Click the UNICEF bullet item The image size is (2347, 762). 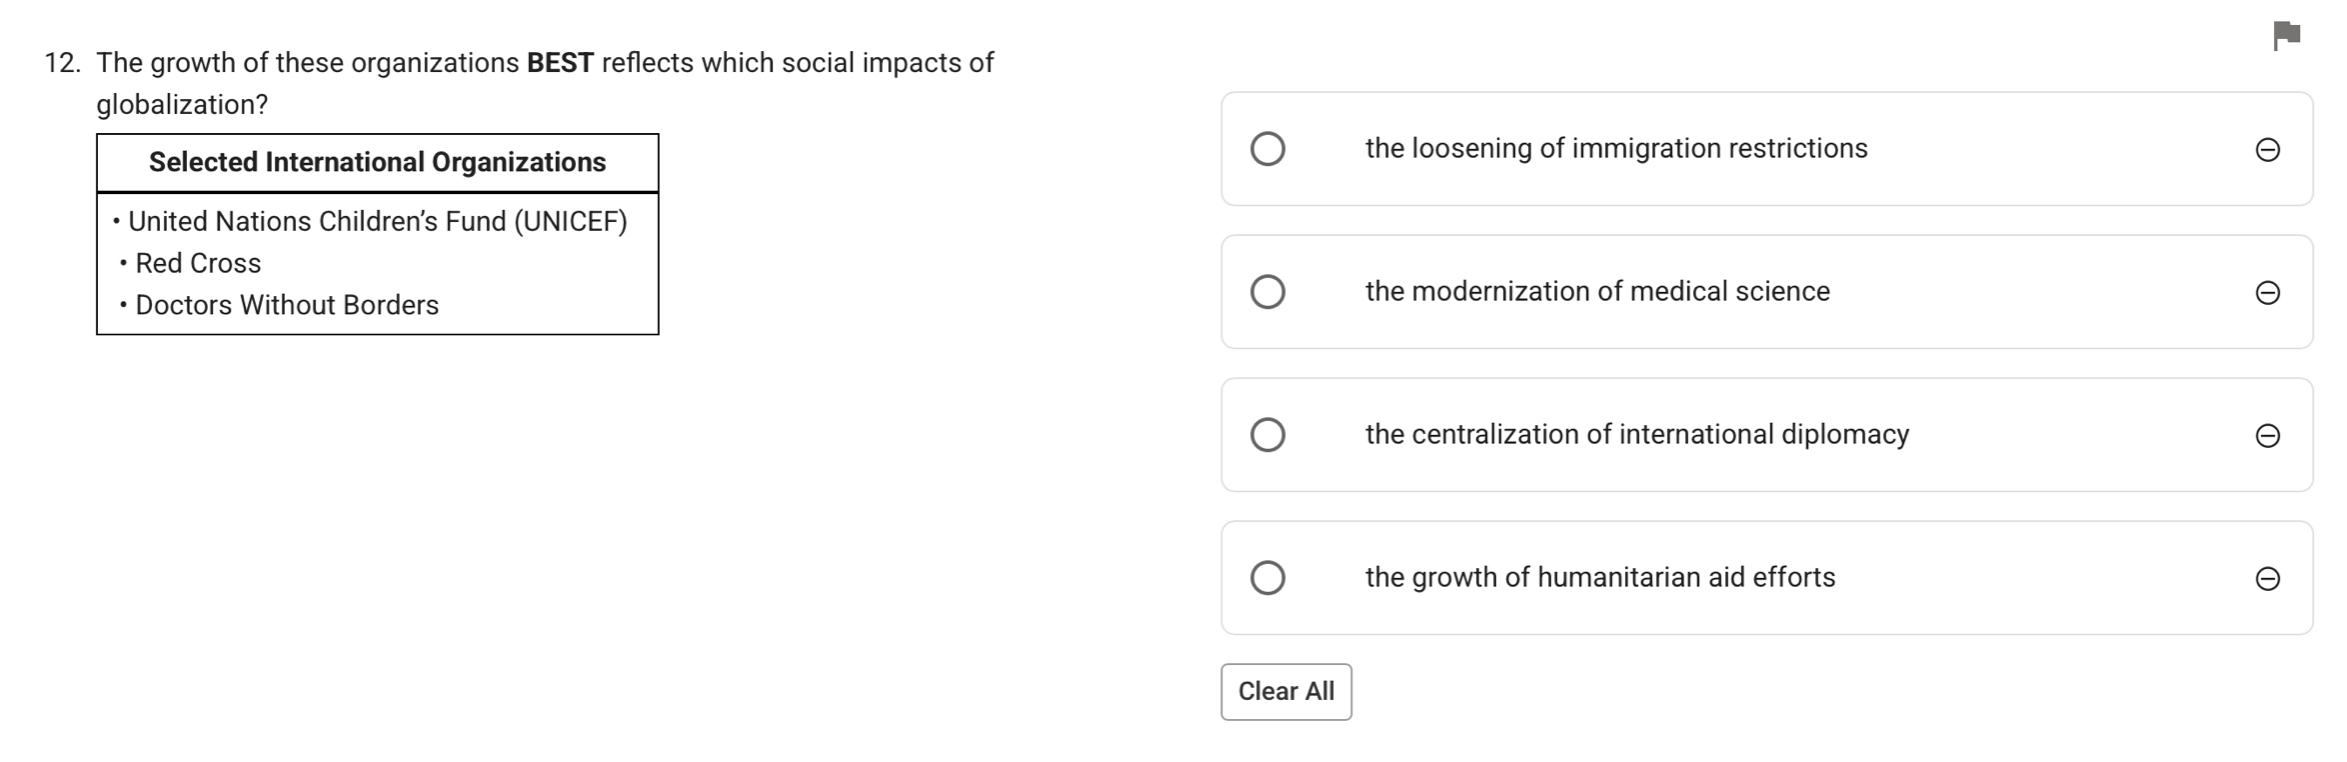click(x=370, y=221)
